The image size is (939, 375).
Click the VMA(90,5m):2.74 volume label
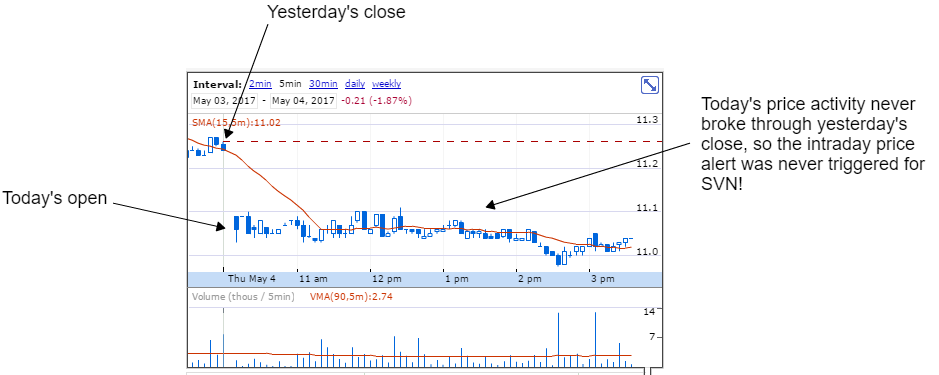tap(351, 297)
